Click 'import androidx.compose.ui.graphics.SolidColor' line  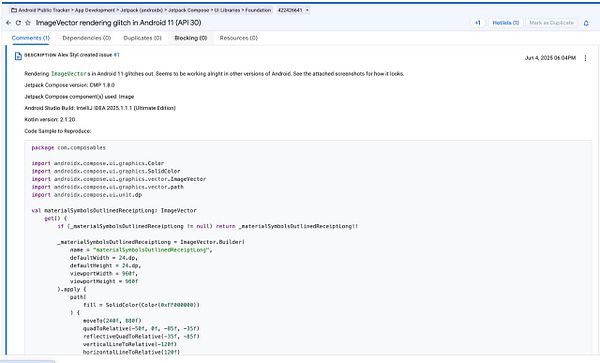click(x=106, y=171)
